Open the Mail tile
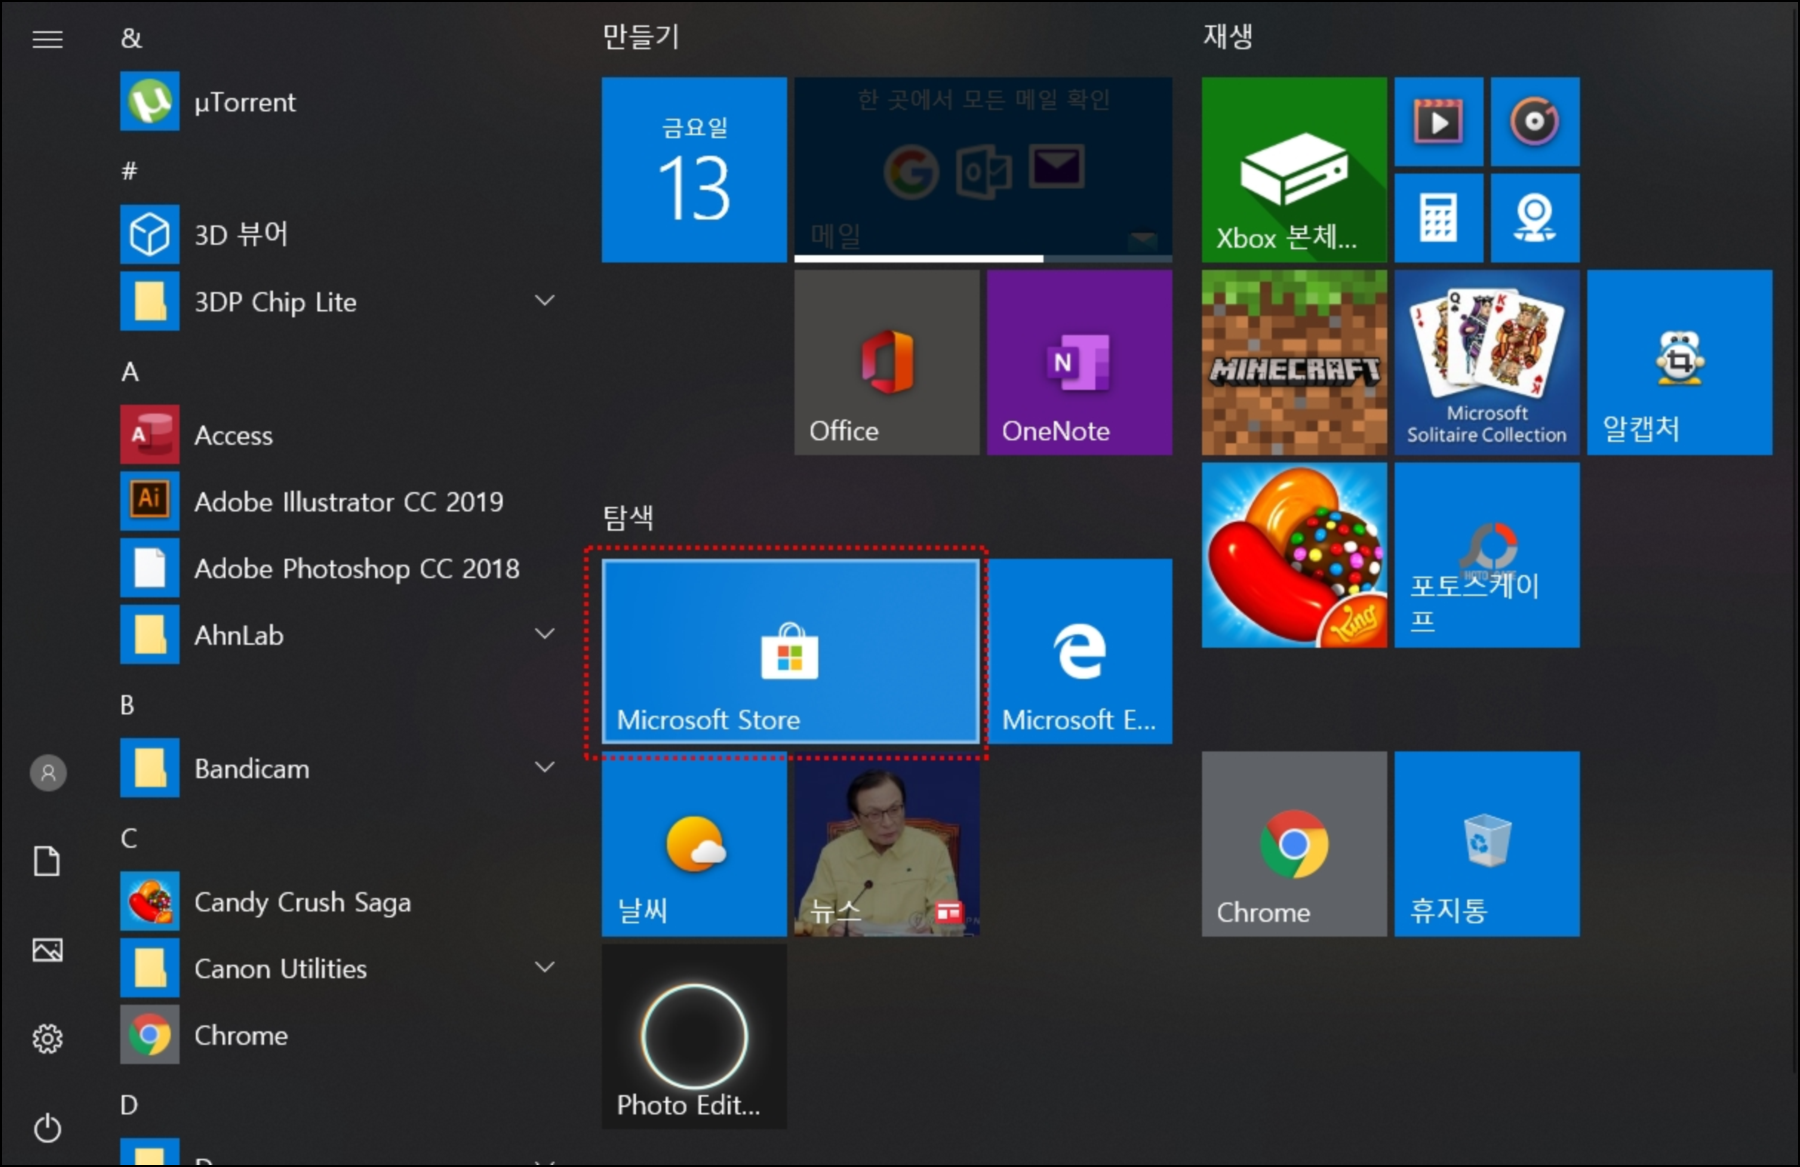The width and height of the screenshot is (1800, 1167). 983,170
